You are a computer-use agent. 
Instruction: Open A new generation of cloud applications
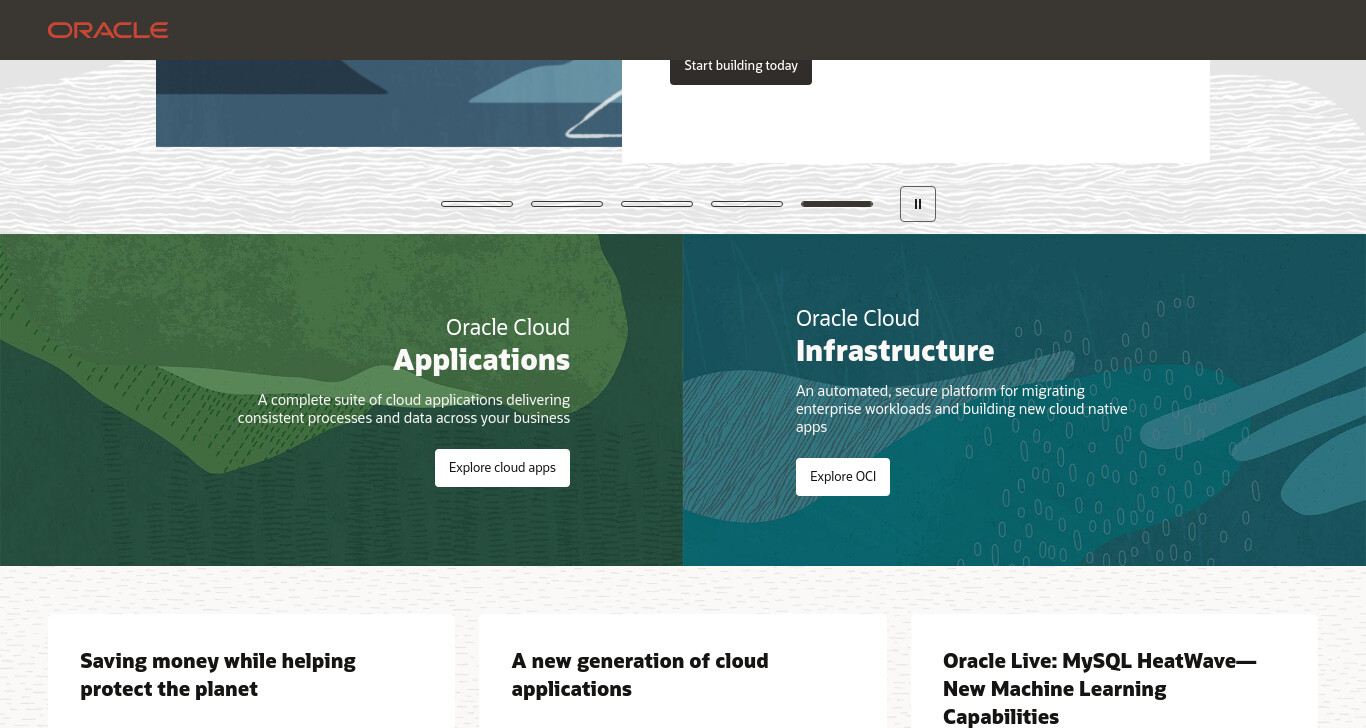[640, 675]
